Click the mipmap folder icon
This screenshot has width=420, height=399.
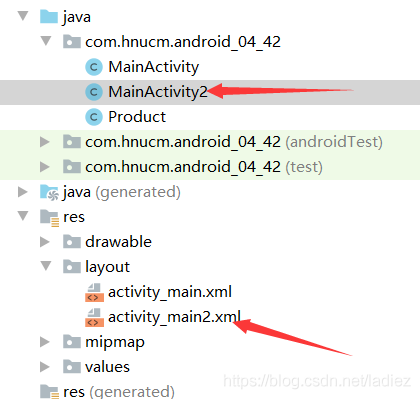click(72, 342)
